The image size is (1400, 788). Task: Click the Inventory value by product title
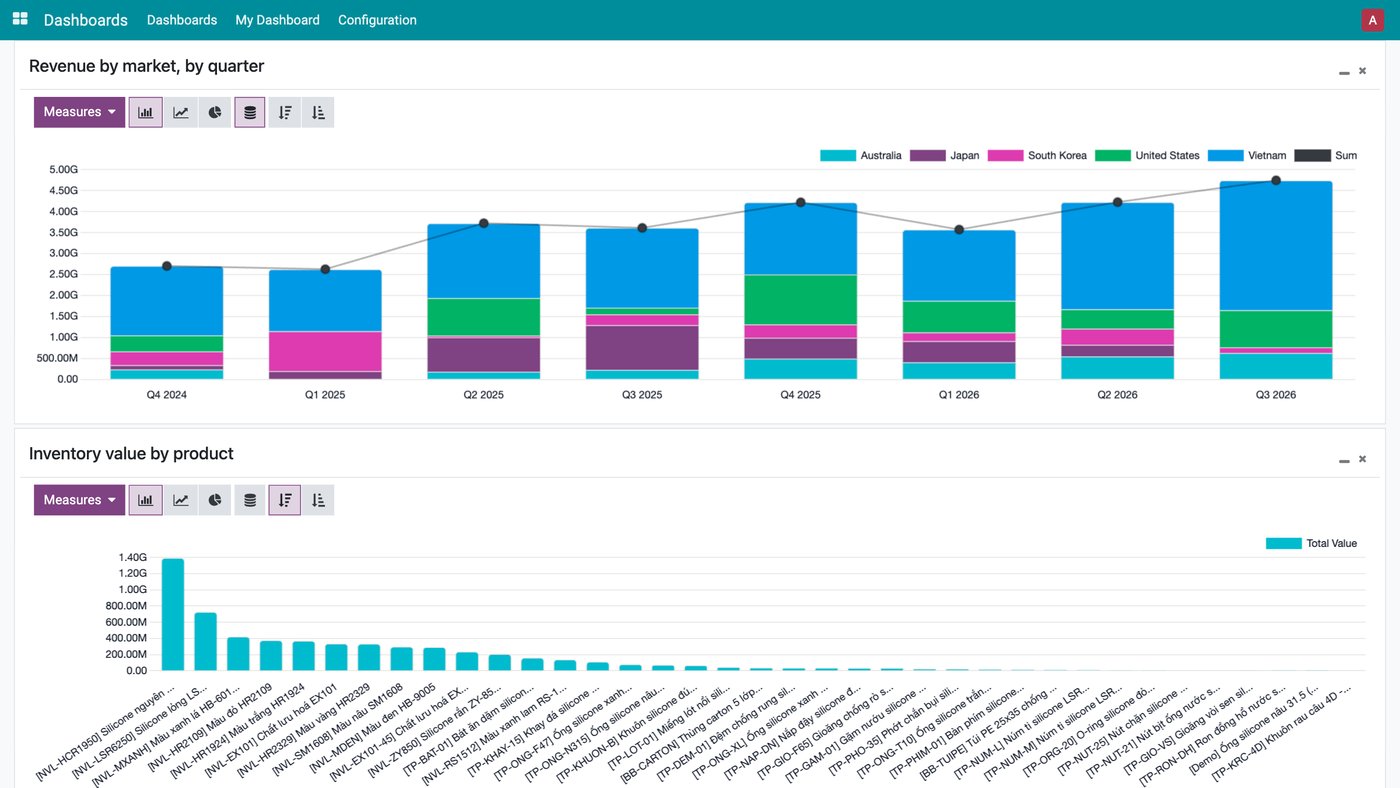131,454
